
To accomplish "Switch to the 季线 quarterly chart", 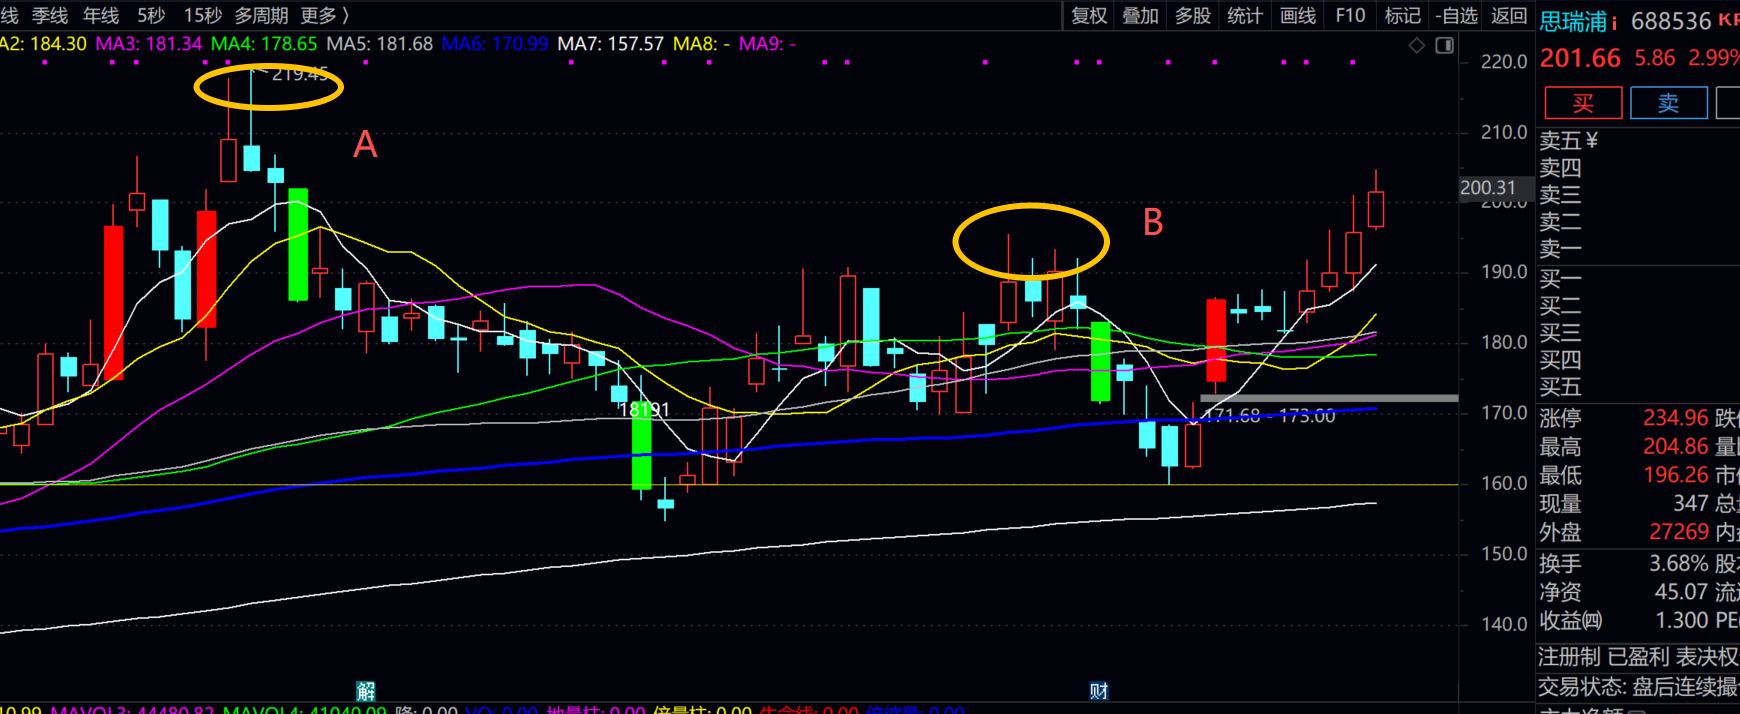I will coord(50,16).
